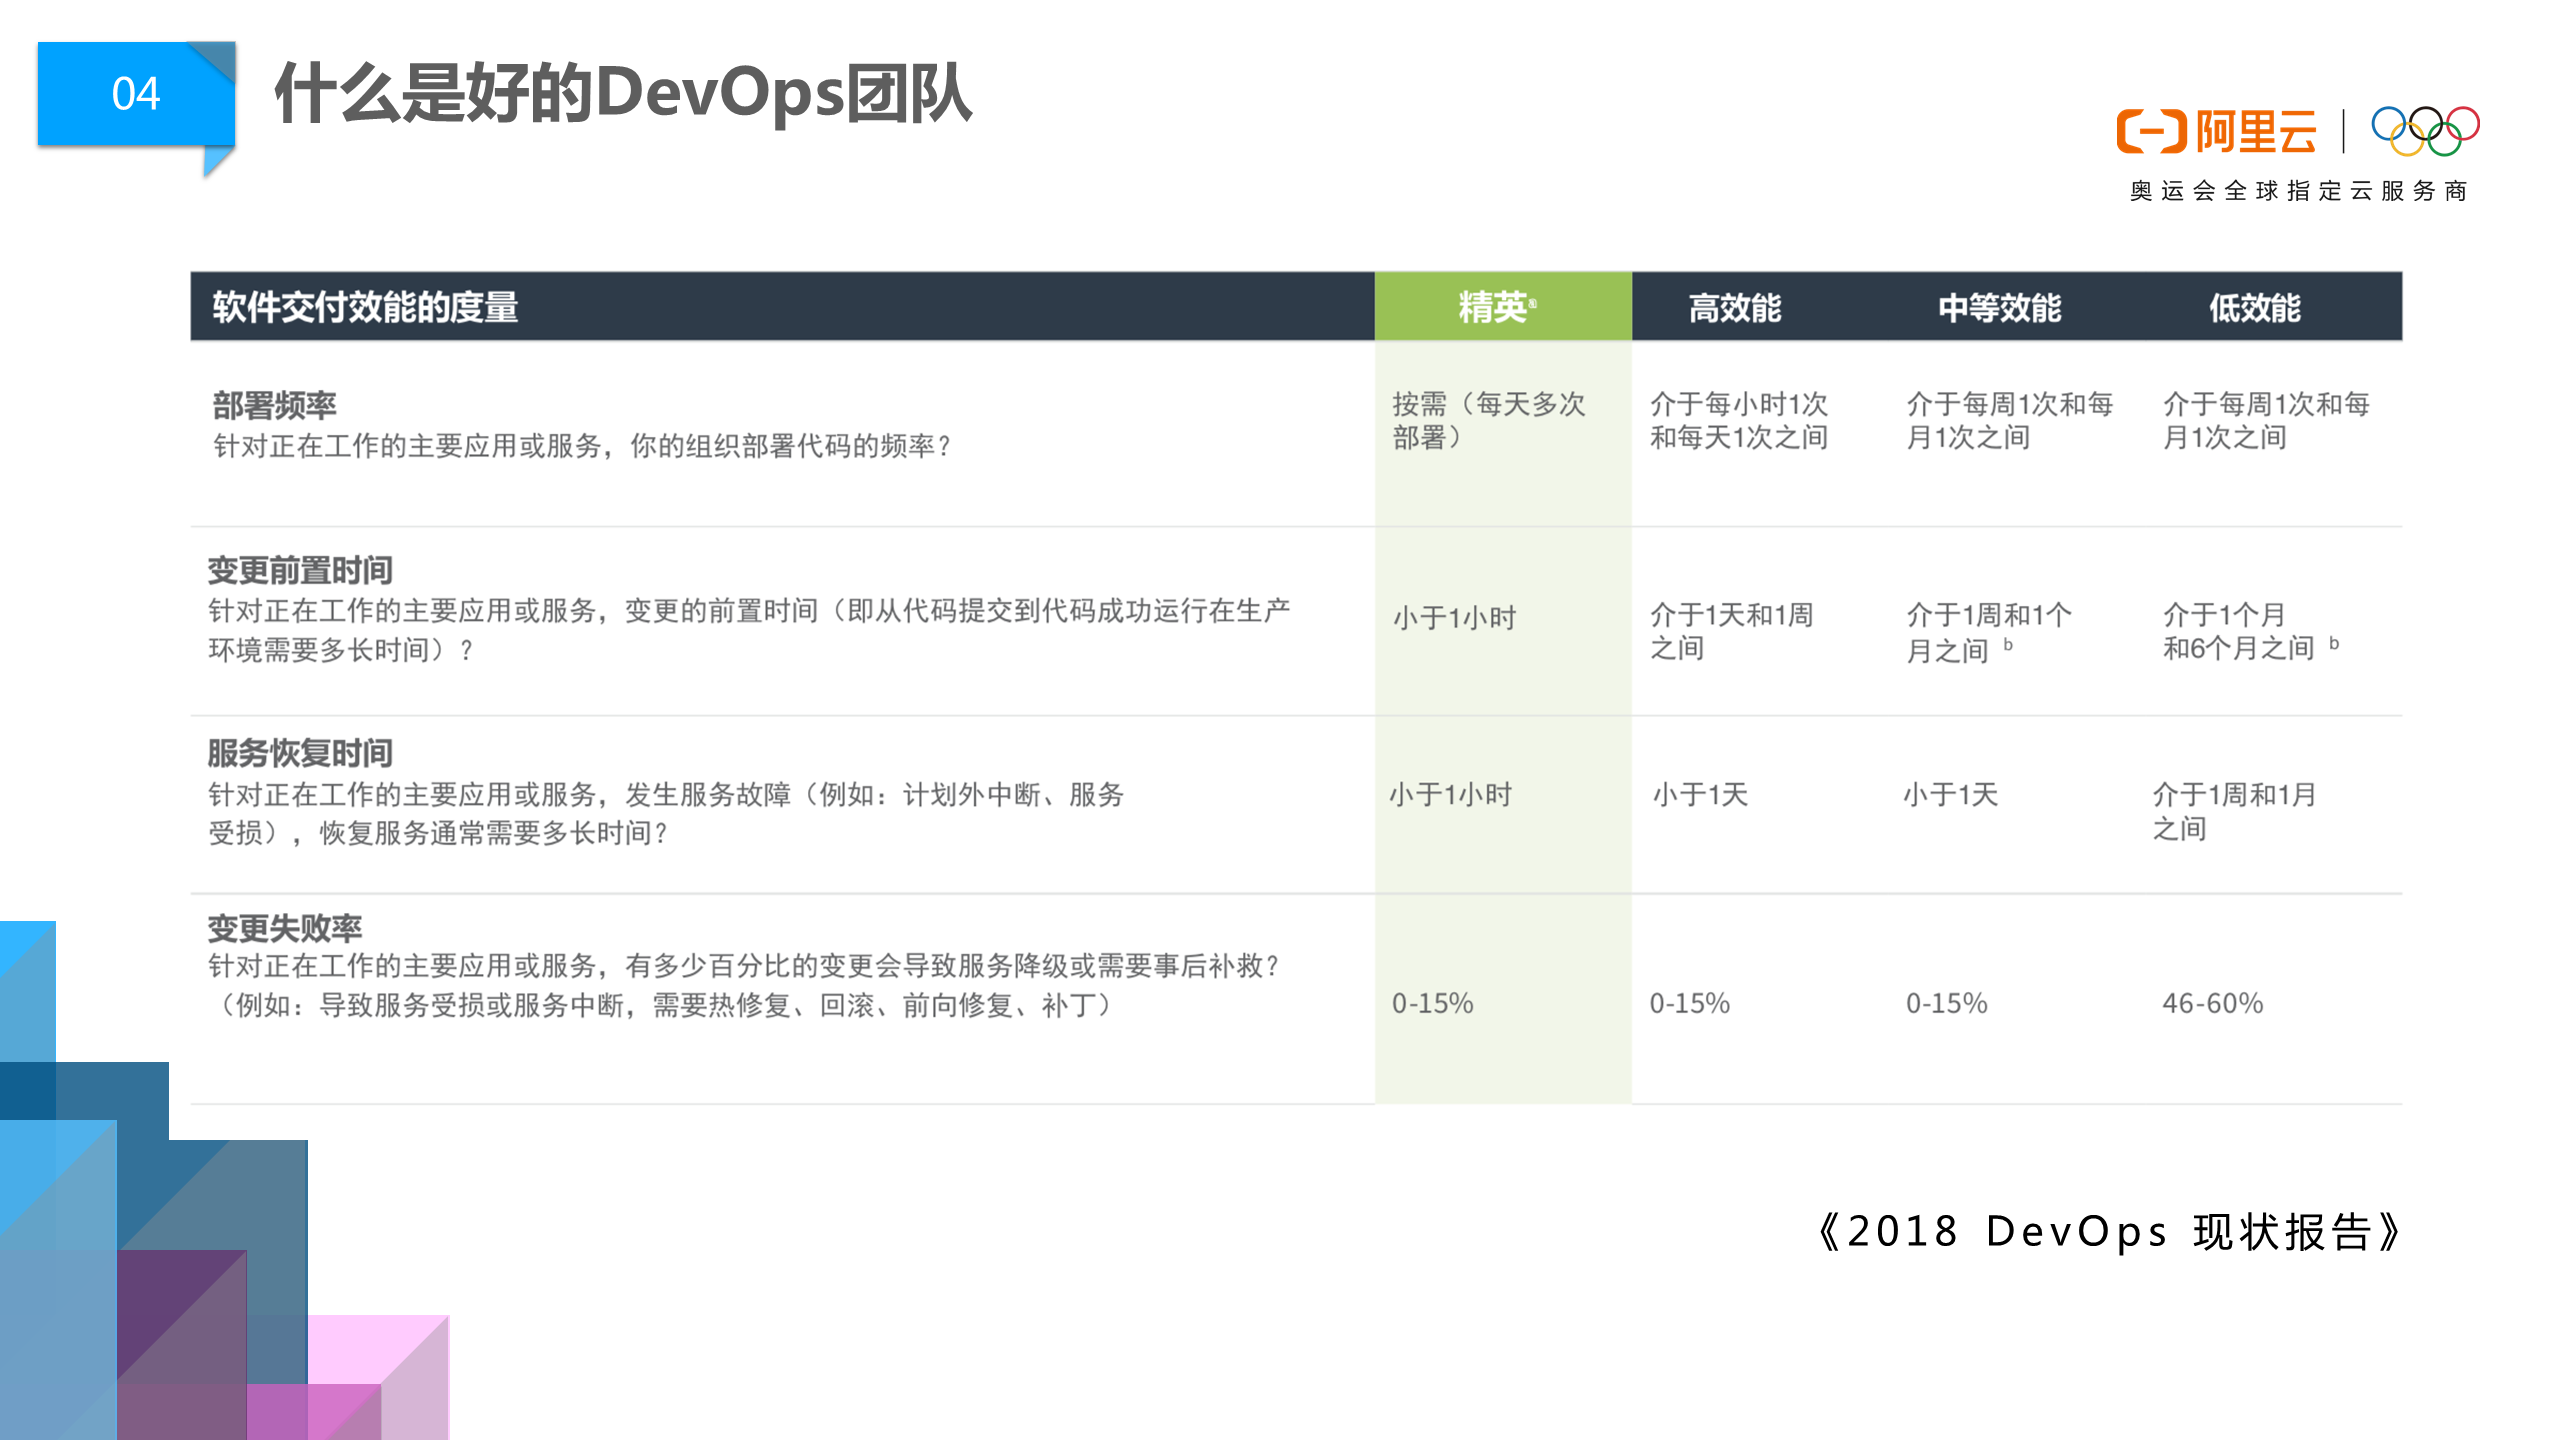This screenshot has height=1440, width=2560.
Task: Click the cell 介于1个月和6个月之间
Action: pyautogui.click(x=2250, y=631)
